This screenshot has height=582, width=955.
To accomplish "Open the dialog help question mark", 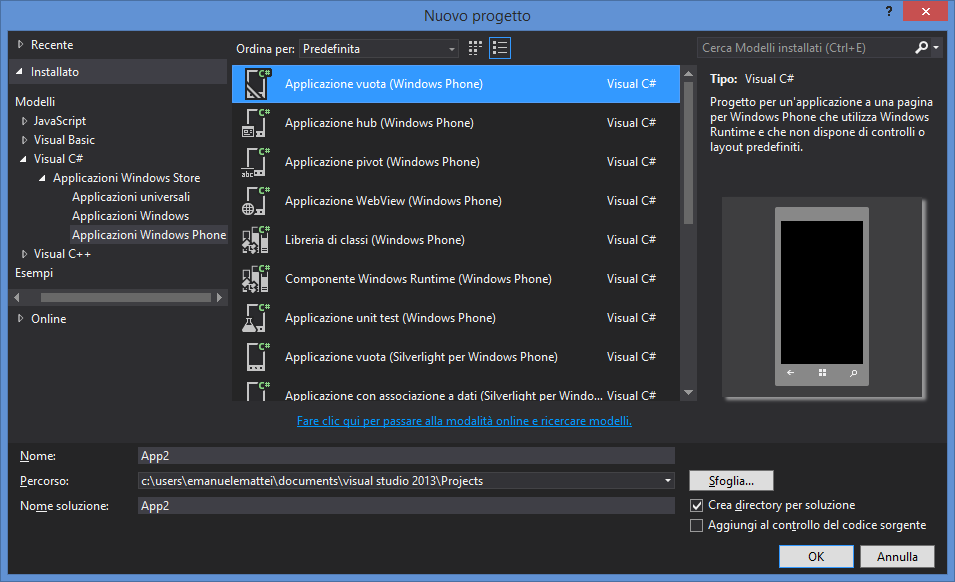I will point(889,11).
